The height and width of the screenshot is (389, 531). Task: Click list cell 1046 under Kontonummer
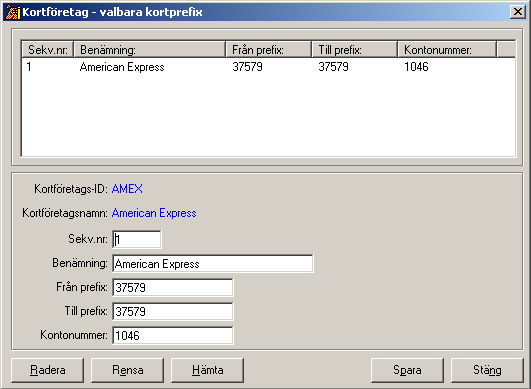coord(416,67)
